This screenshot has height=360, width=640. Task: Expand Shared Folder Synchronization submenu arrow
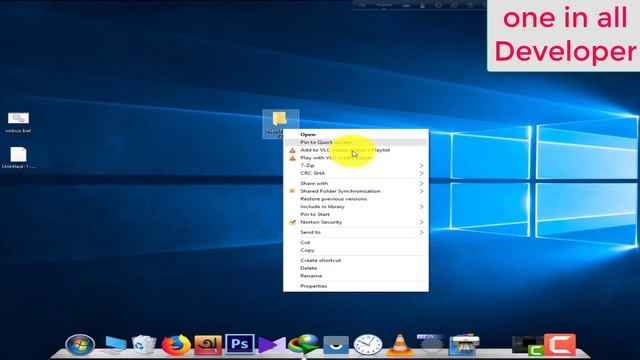coord(421,191)
